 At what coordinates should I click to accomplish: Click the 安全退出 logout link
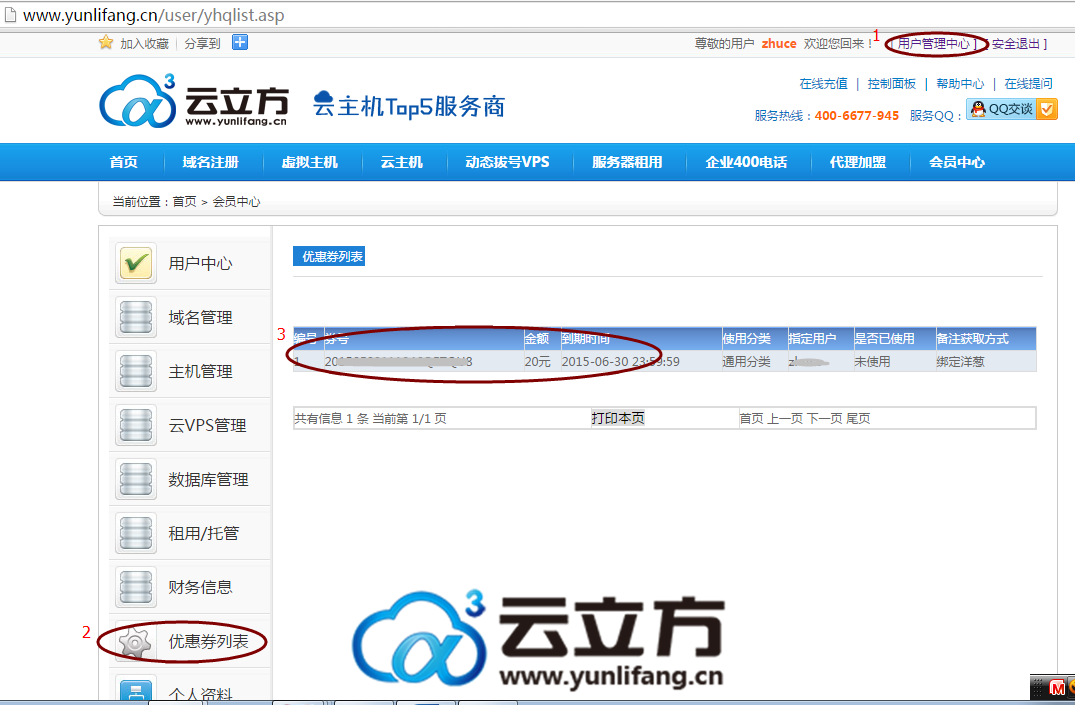1017,44
